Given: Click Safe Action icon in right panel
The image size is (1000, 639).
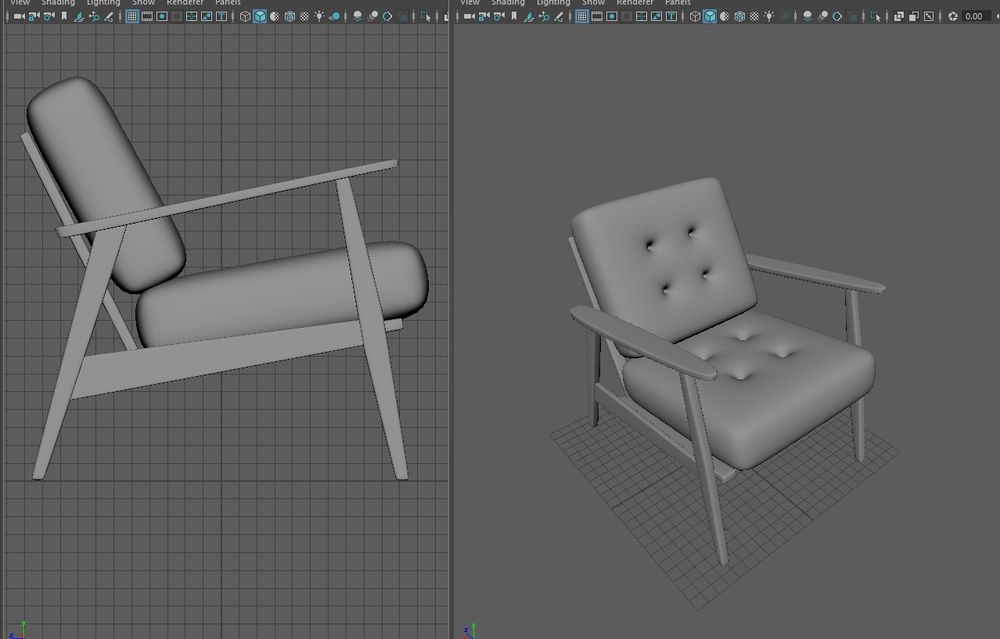Looking at the screenshot, I should click(x=656, y=17).
